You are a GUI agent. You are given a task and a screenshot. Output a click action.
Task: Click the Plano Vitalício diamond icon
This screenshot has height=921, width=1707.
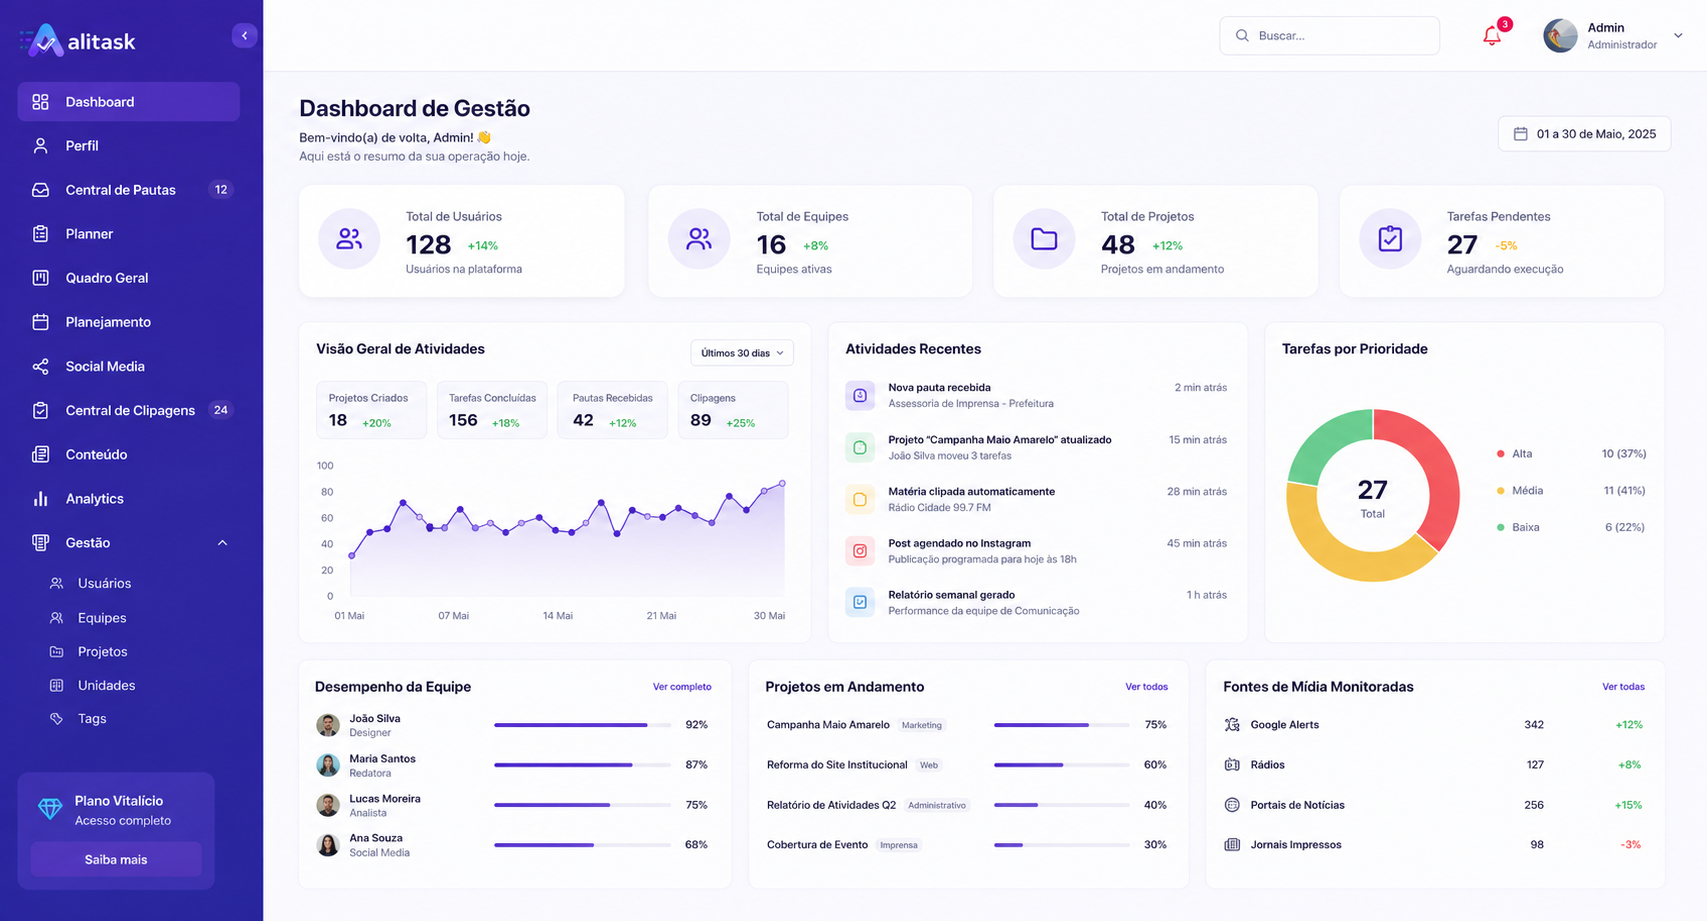50,809
